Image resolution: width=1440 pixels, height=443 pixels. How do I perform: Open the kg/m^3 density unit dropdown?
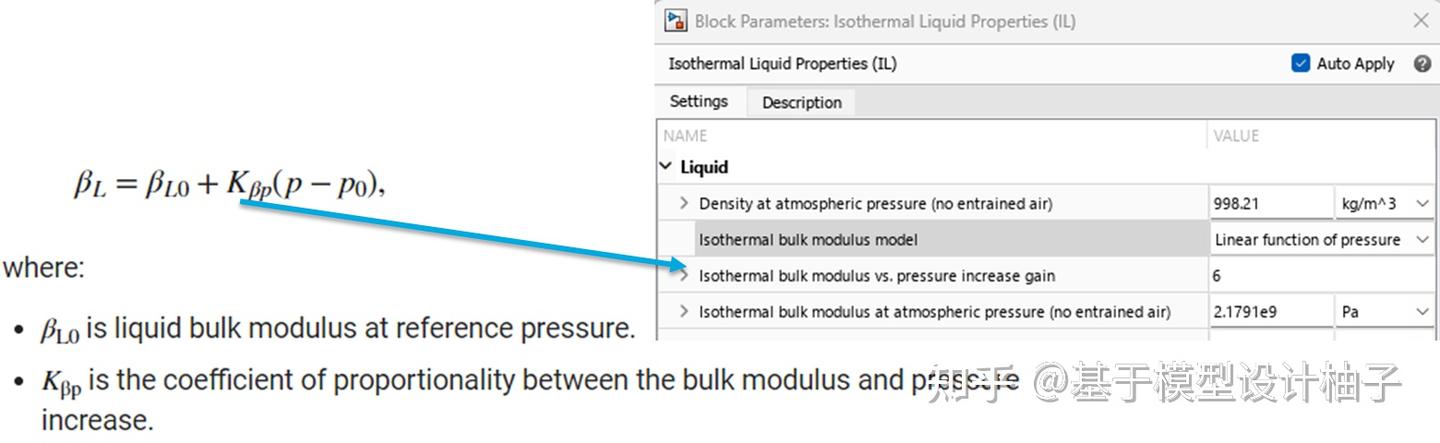coord(1384,203)
